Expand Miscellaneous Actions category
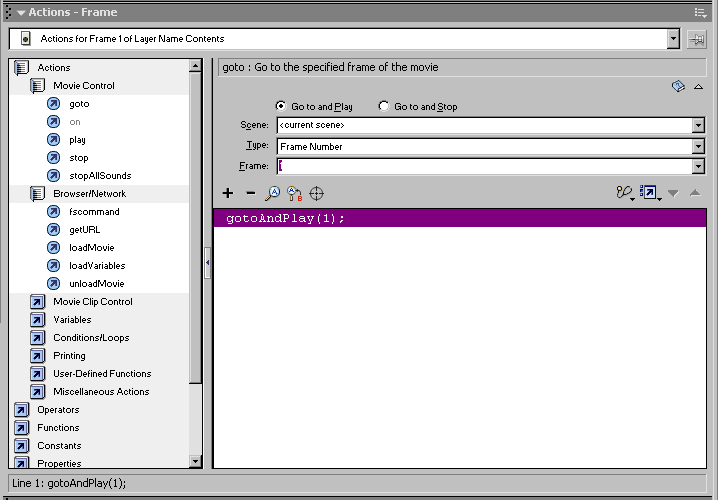The image size is (718, 500). 37,391
